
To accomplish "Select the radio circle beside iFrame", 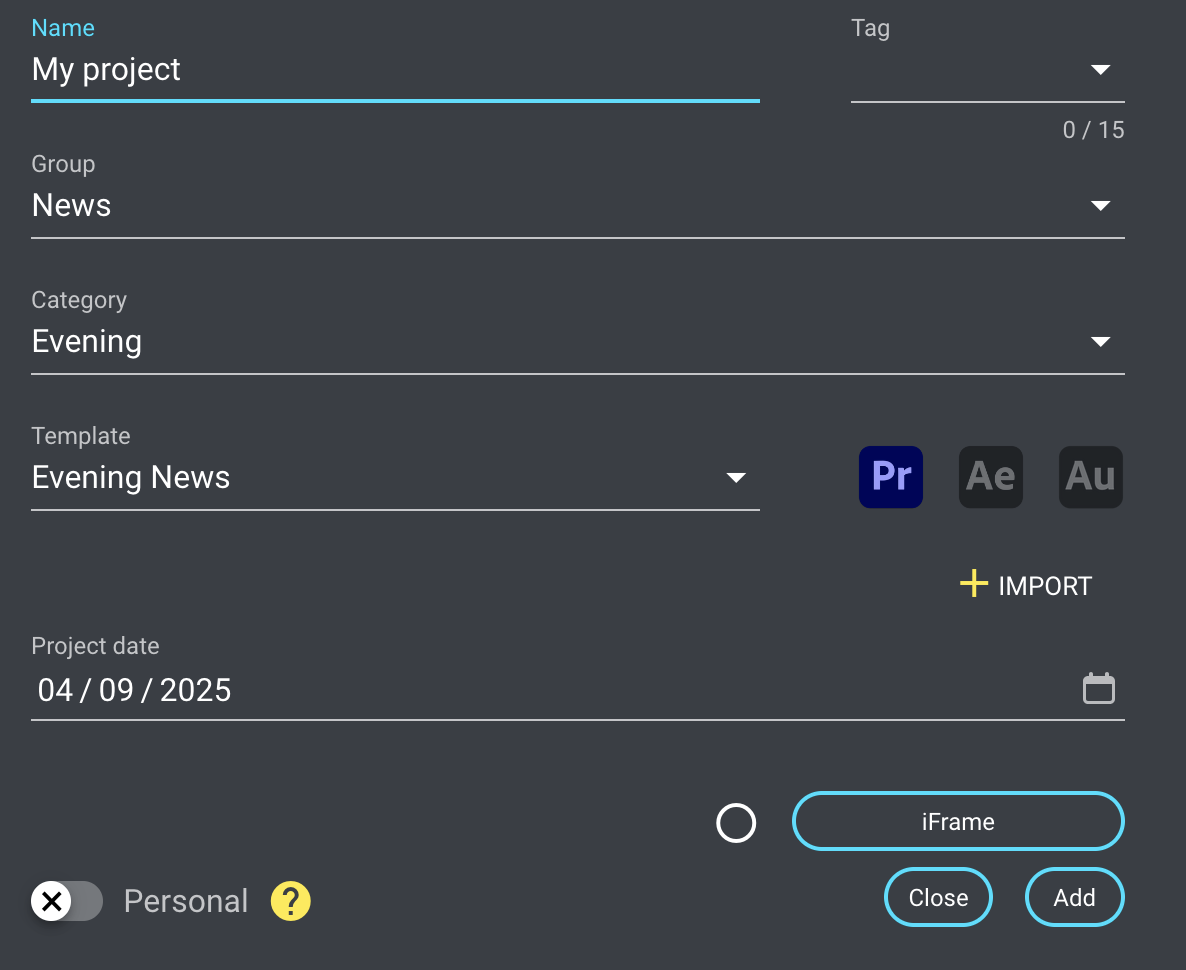I will point(736,823).
